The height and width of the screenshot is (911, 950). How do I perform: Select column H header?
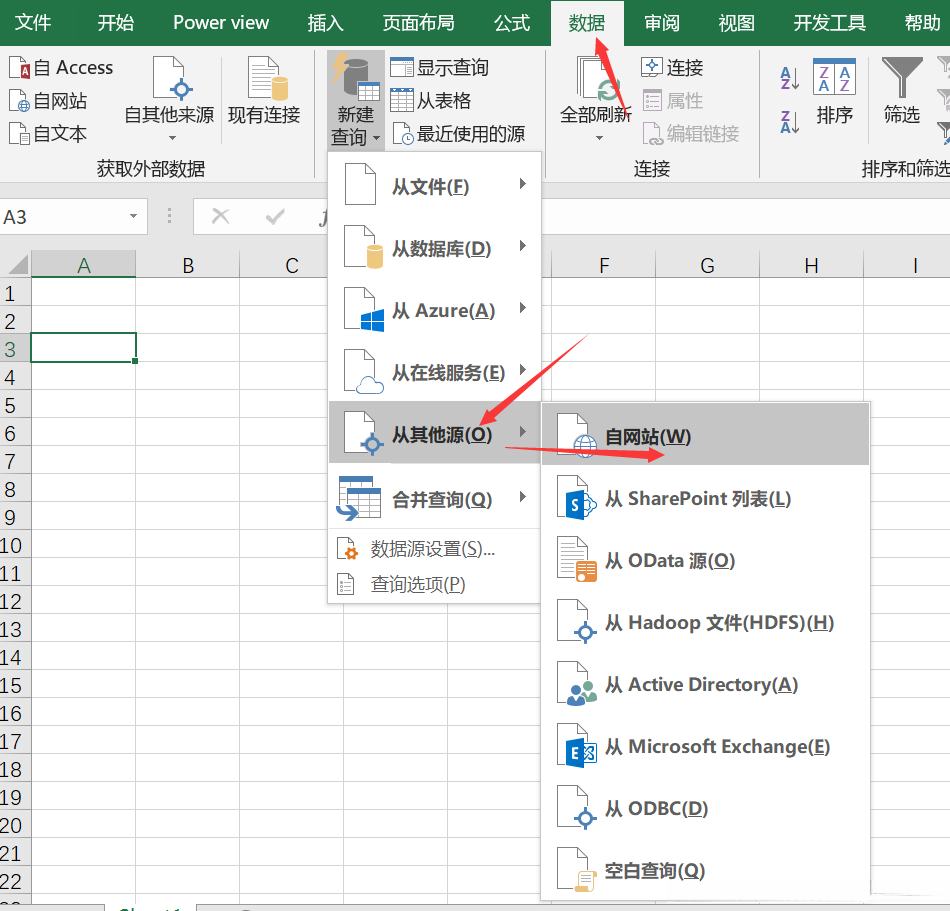coord(811,265)
